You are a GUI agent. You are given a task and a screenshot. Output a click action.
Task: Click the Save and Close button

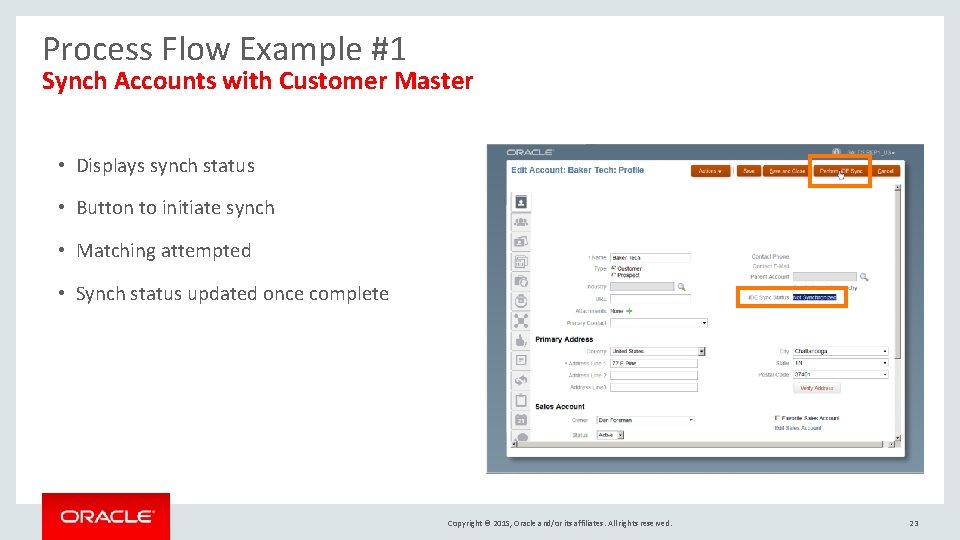(x=787, y=171)
